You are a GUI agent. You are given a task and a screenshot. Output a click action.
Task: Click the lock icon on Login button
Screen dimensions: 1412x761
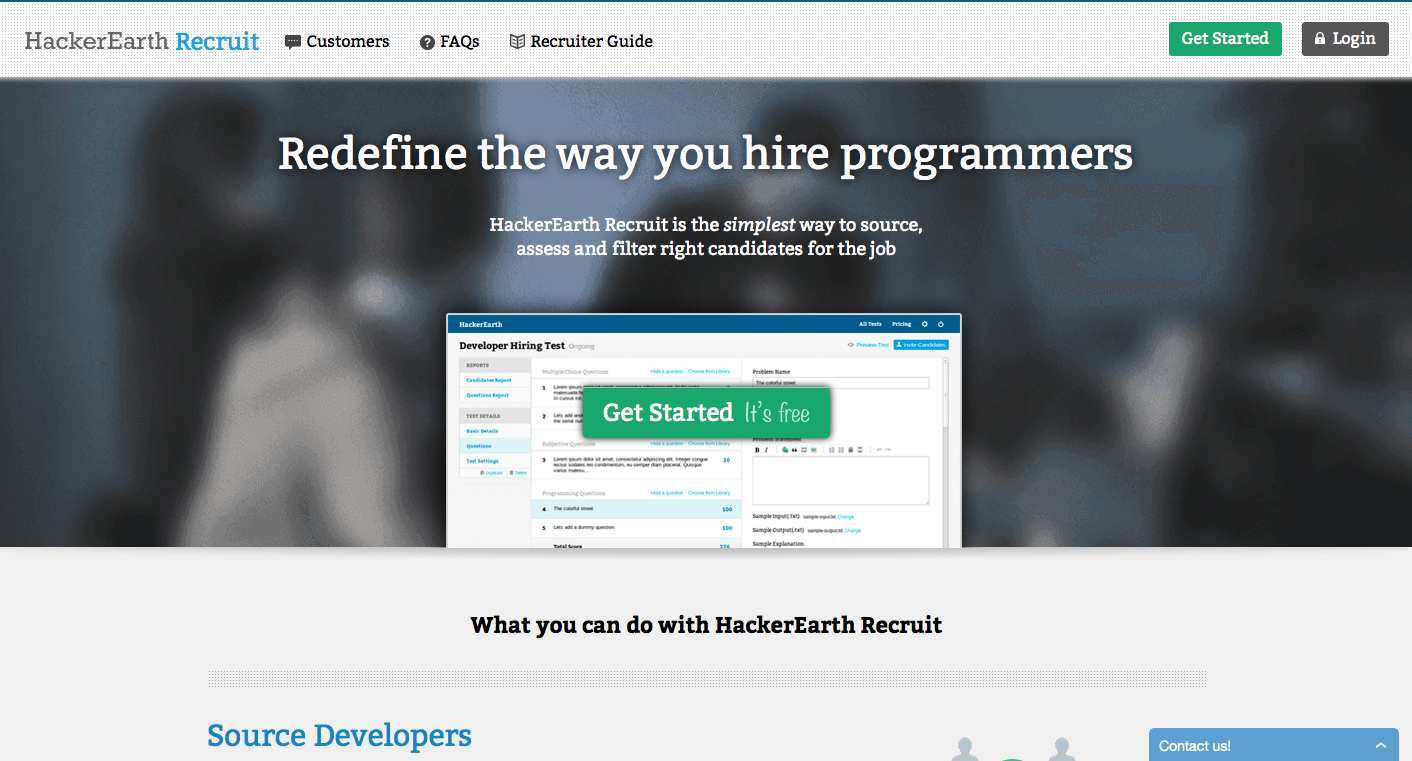click(1320, 39)
